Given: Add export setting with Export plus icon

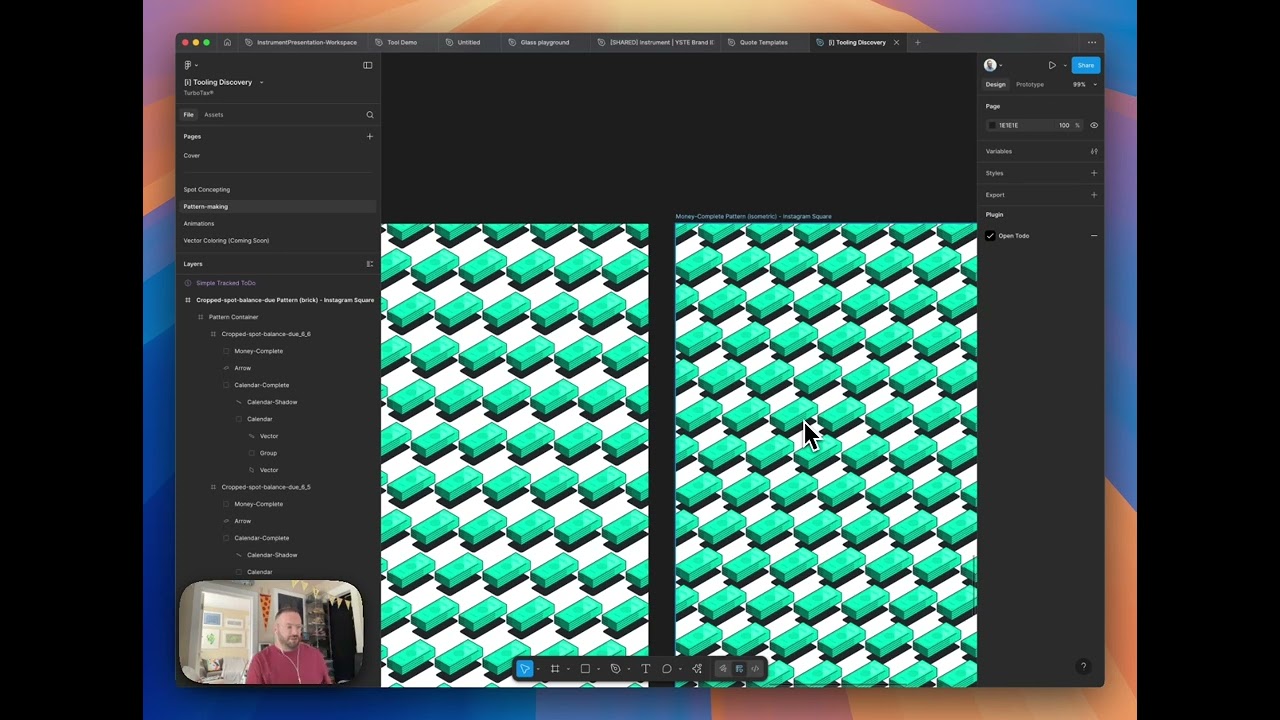Looking at the screenshot, I should tap(1094, 195).
